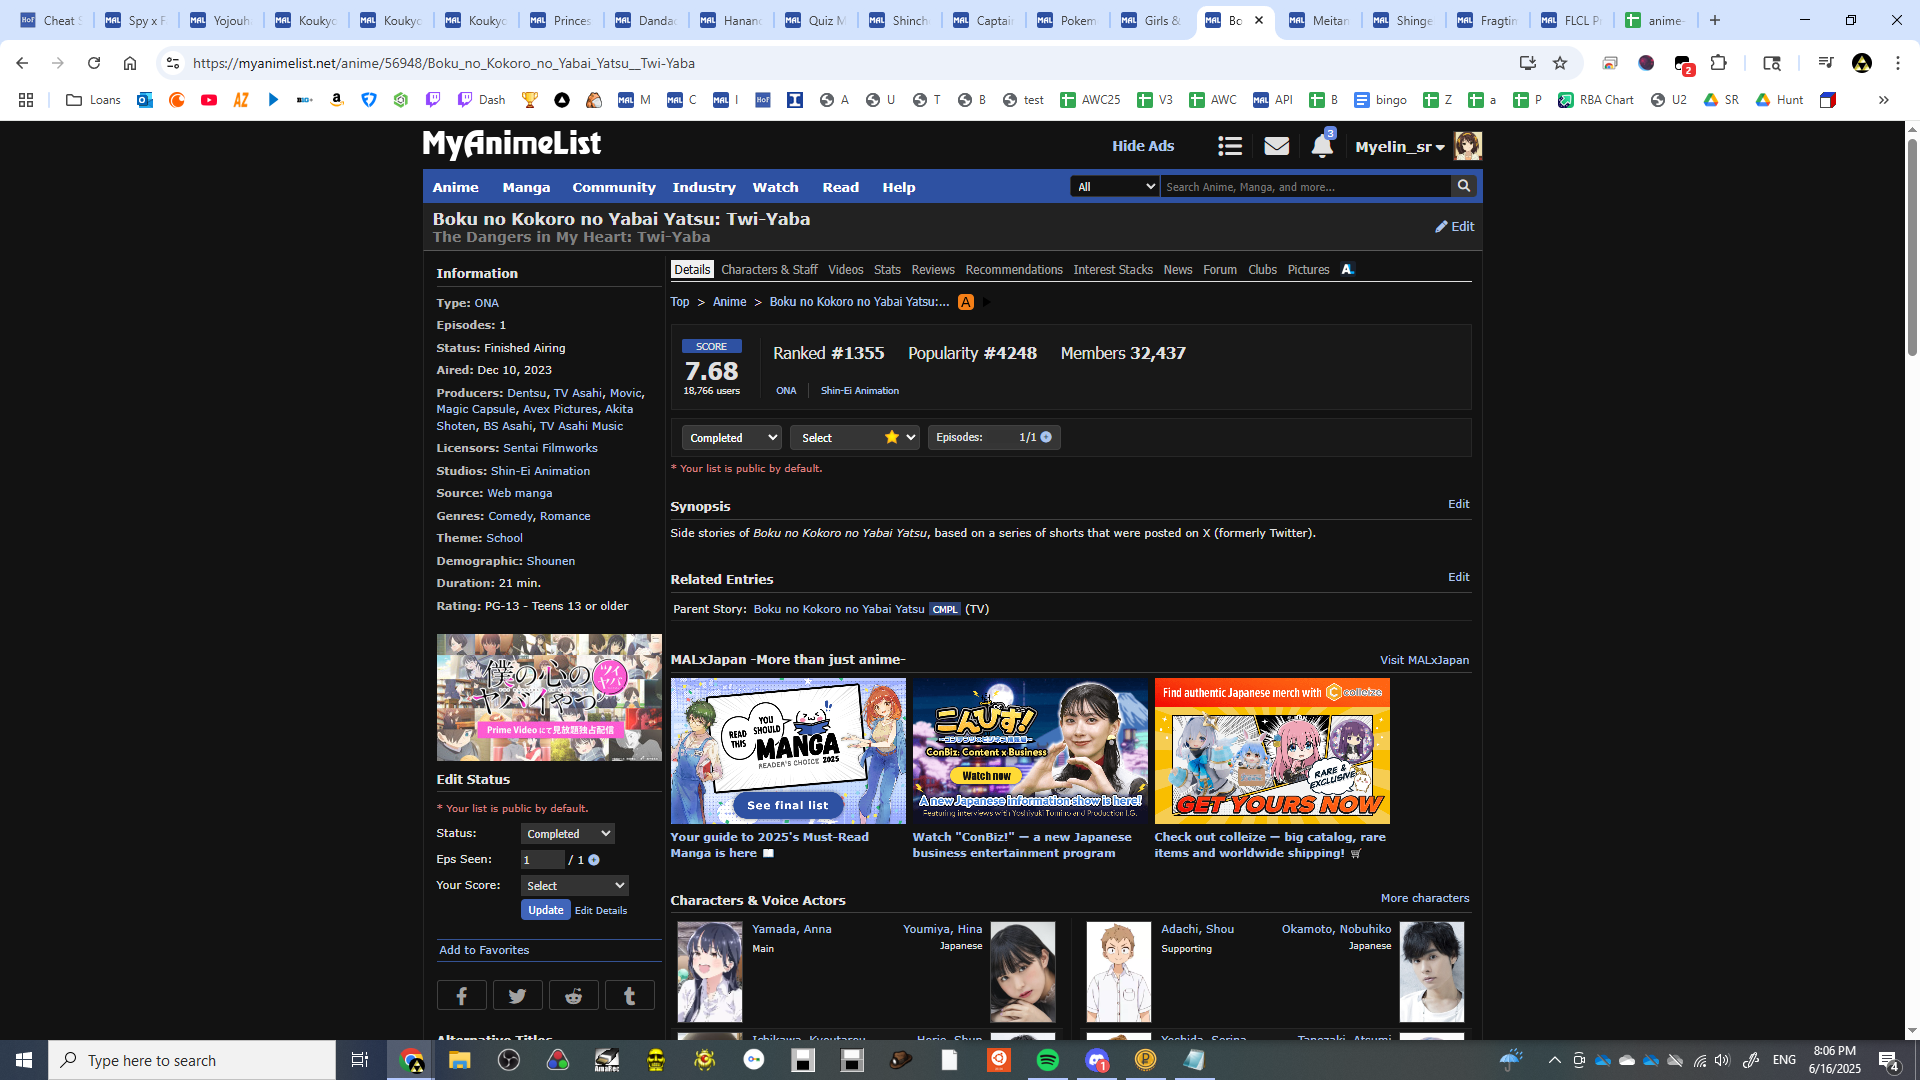Open the search category All dropdown
1920x1080 pixels.
tap(1114, 187)
